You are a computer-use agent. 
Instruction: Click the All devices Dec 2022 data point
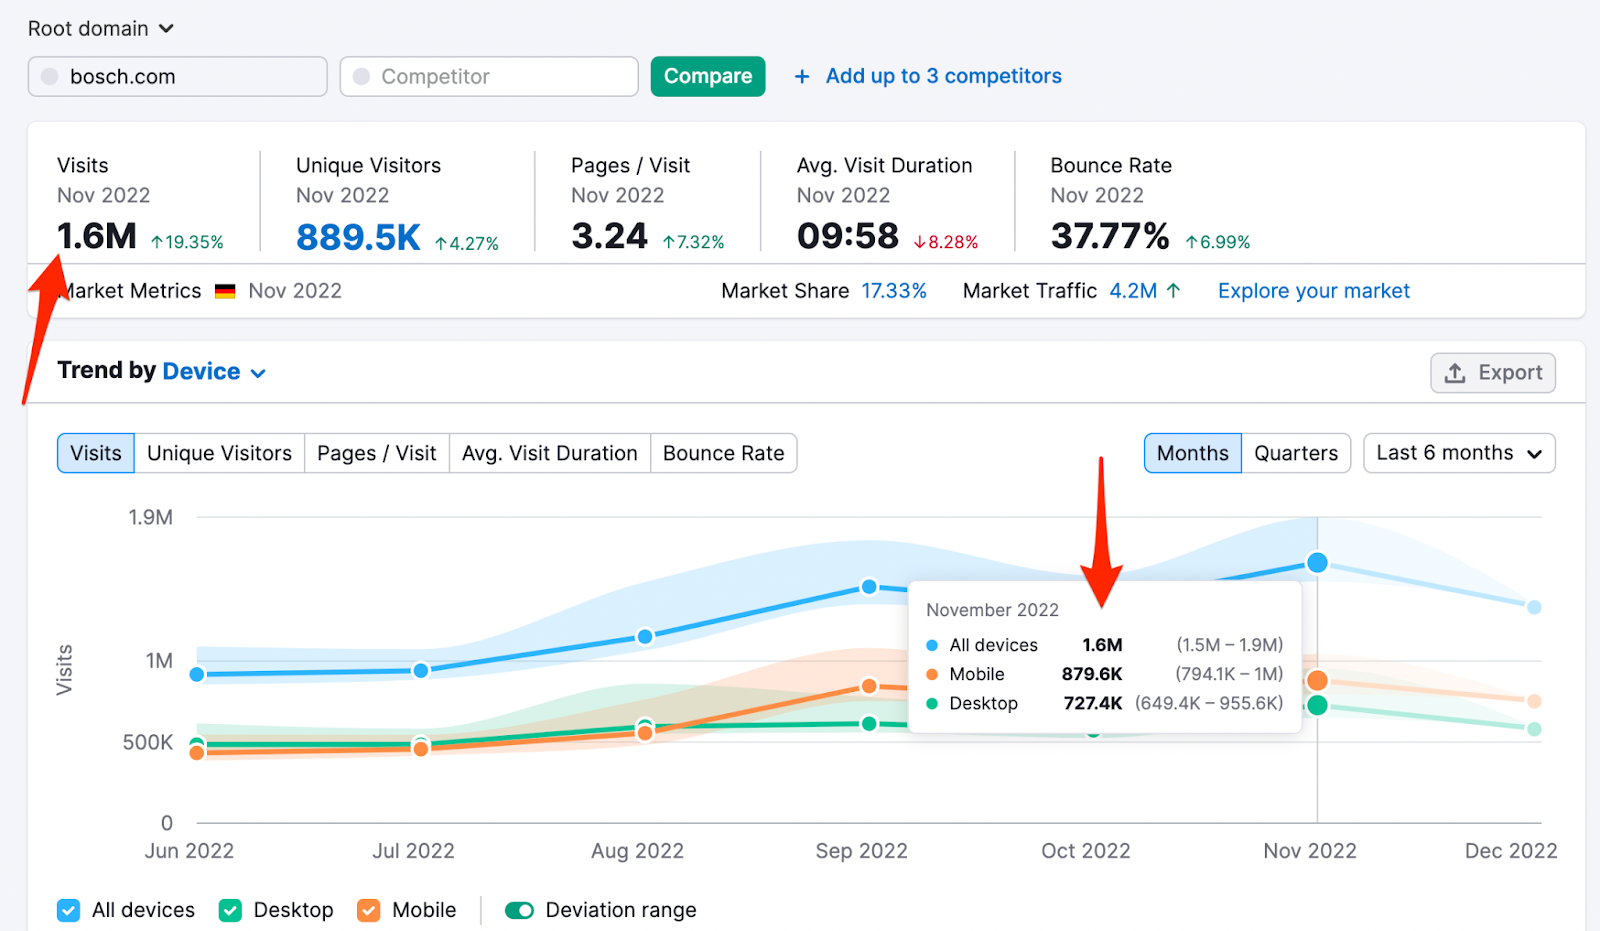1534,607
